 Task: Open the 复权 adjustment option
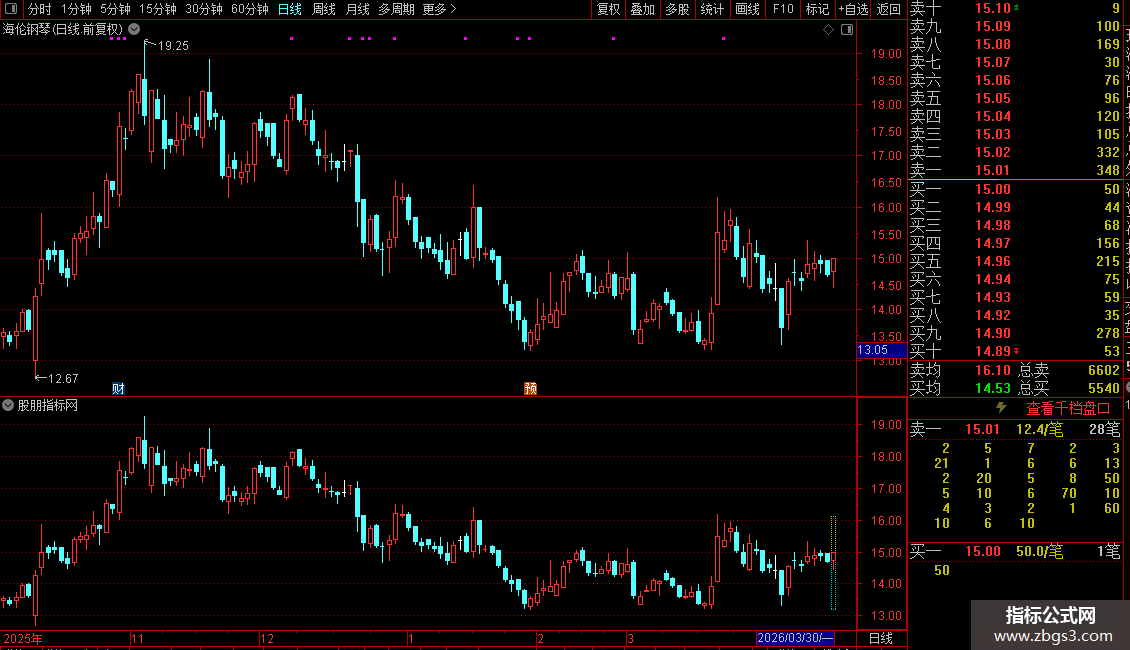[x=608, y=9]
